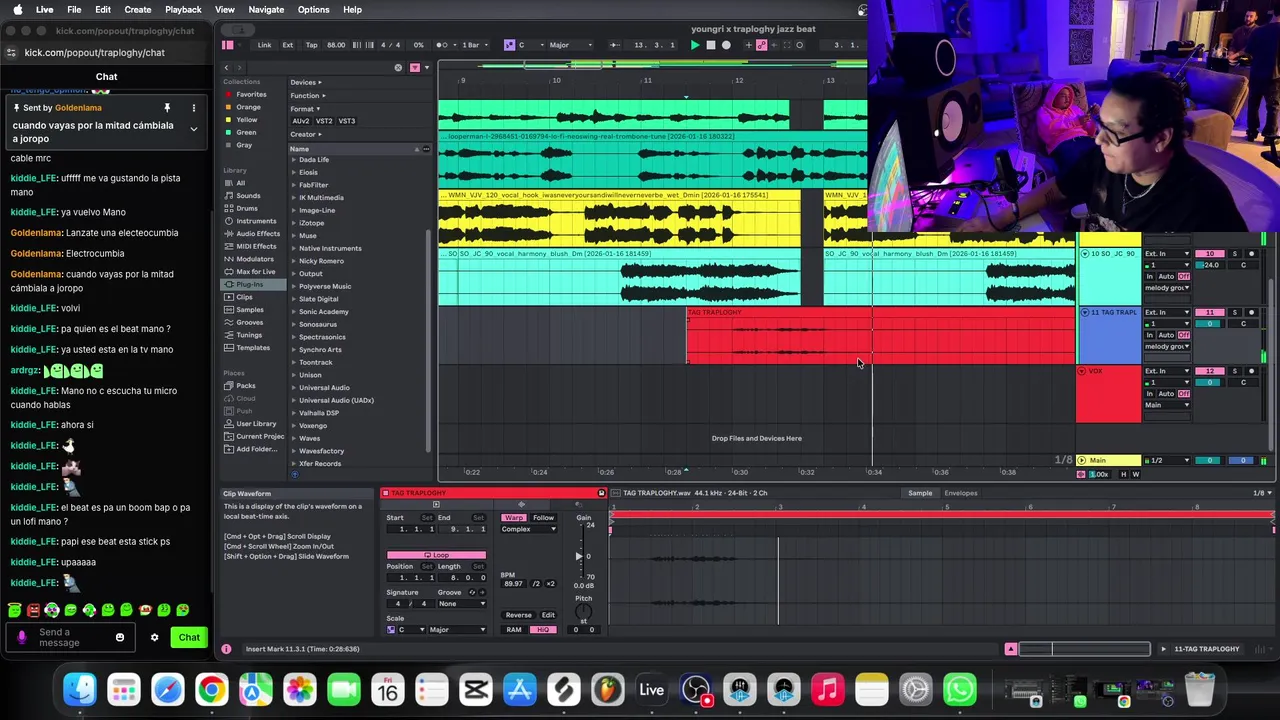The height and width of the screenshot is (720, 1280).
Task: Open WhatsApp from the Dock
Action: [x=959, y=689]
